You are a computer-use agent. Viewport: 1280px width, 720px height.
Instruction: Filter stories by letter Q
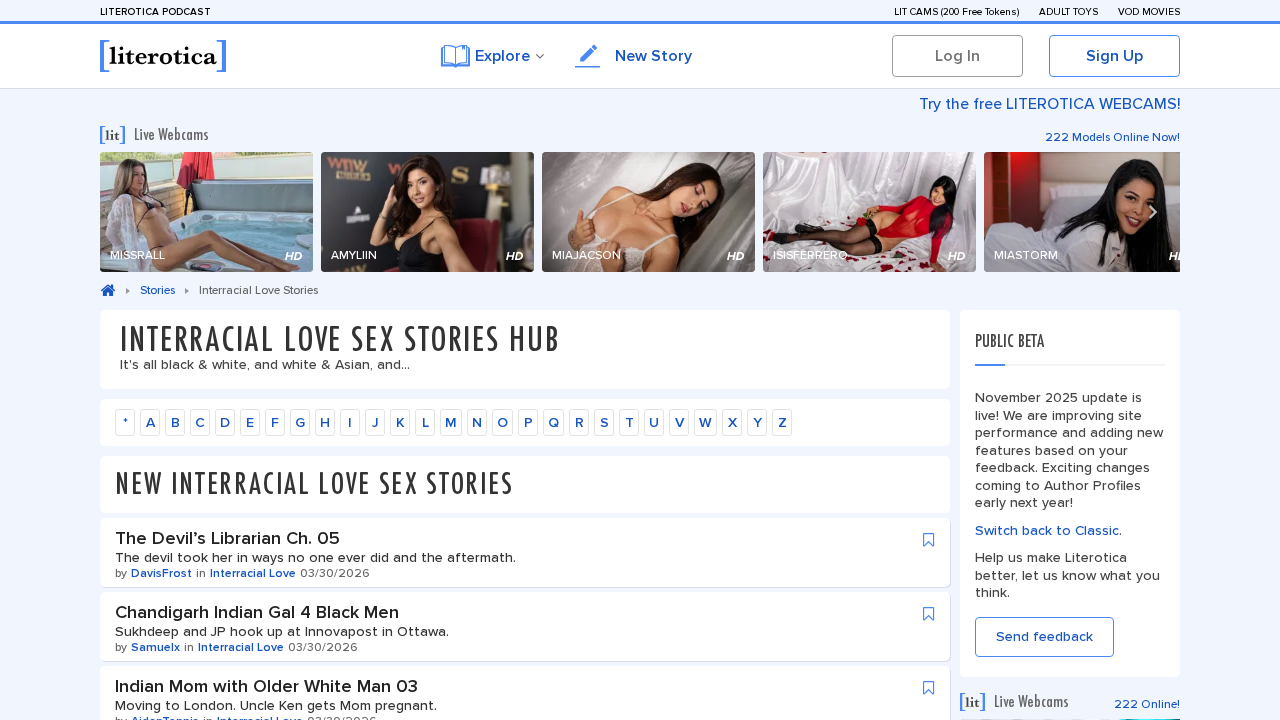[x=553, y=422]
